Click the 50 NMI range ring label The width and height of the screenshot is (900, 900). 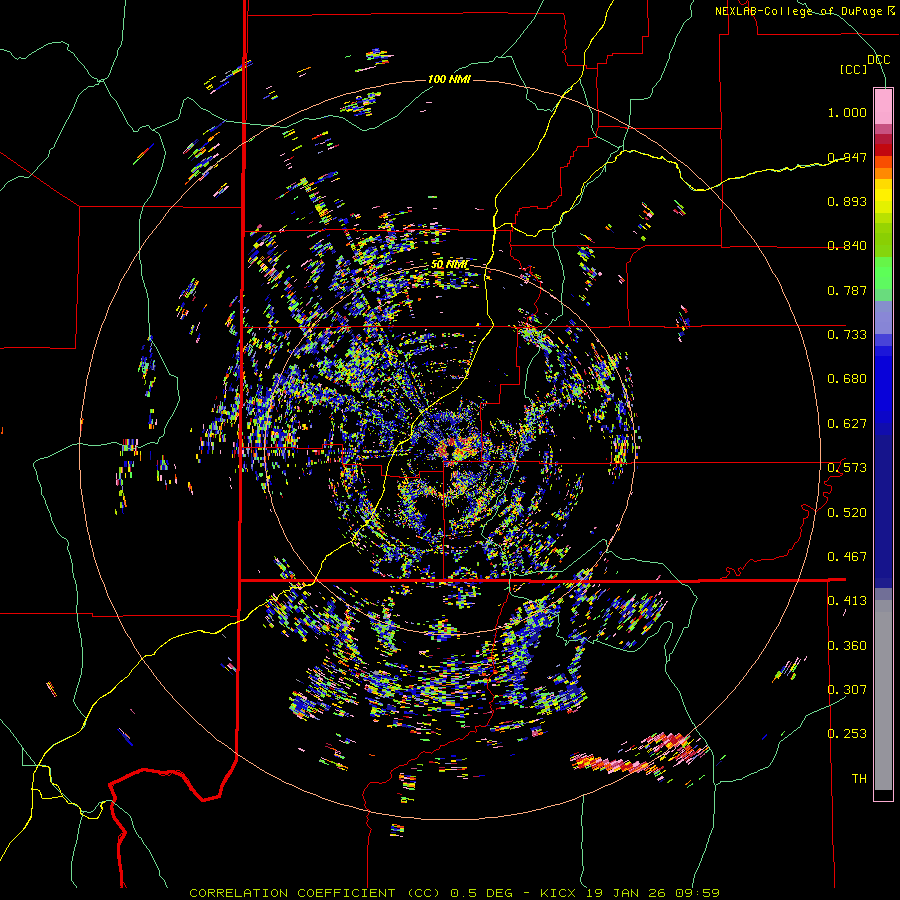click(x=449, y=265)
